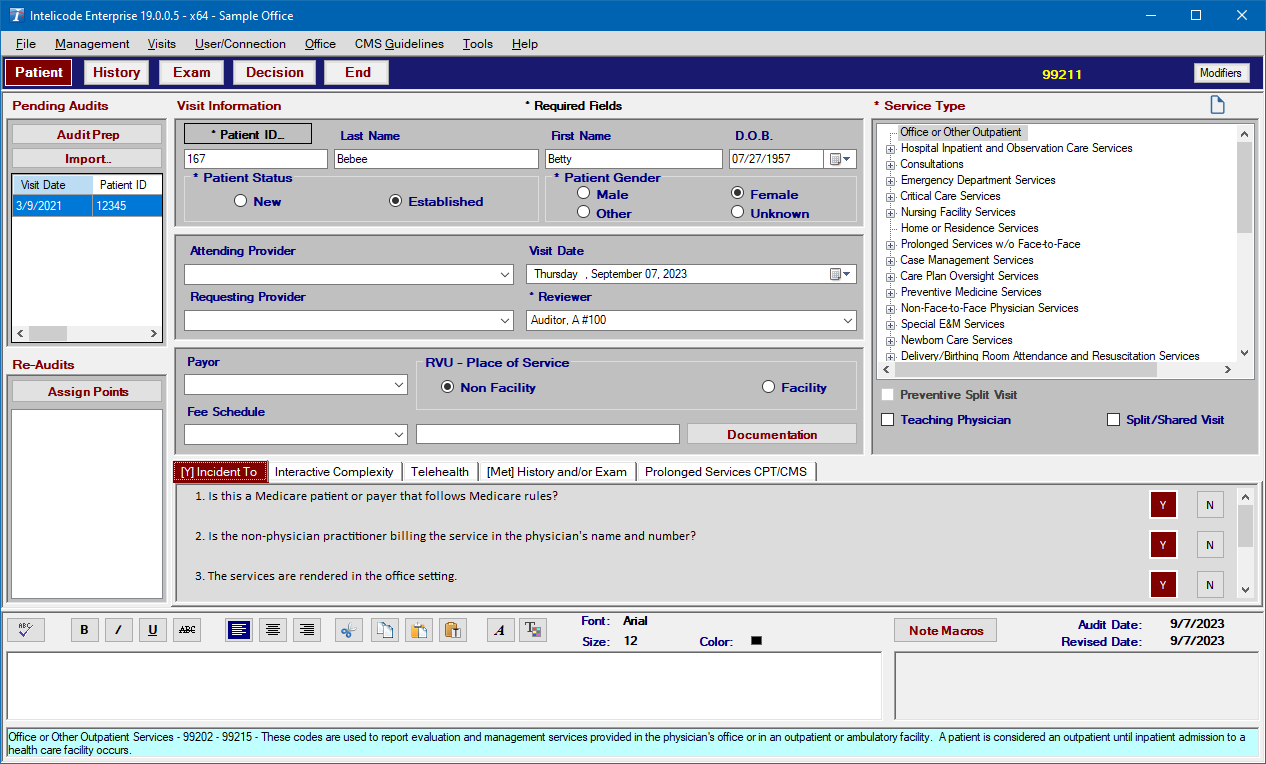Apply strikethrough formatting to note text
This screenshot has width=1266, height=764.
click(186, 630)
